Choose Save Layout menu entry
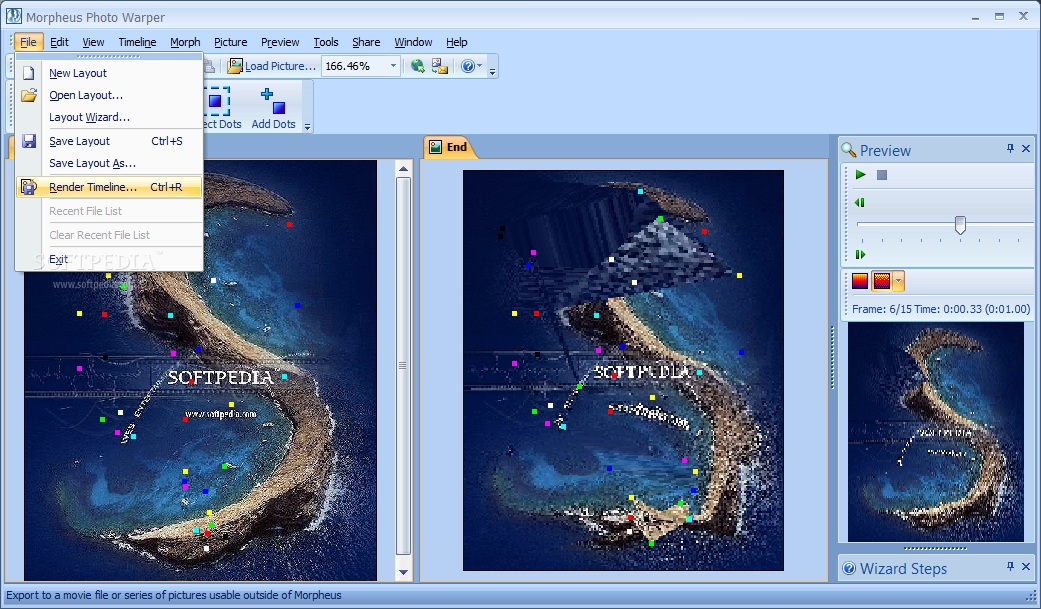Image resolution: width=1041 pixels, height=609 pixels. click(x=109, y=141)
